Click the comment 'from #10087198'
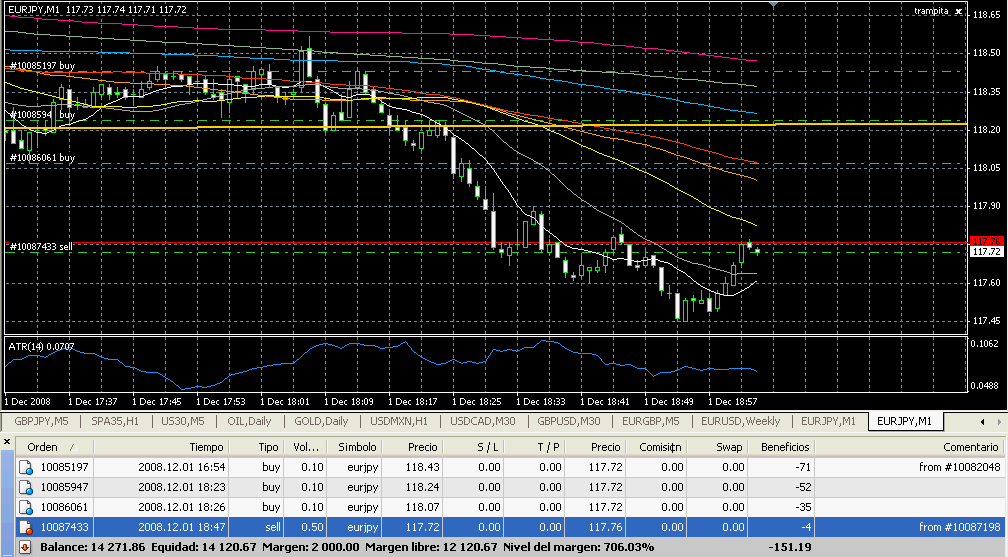The height and width of the screenshot is (557, 1008). pyautogui.click(x=960, y=527)
